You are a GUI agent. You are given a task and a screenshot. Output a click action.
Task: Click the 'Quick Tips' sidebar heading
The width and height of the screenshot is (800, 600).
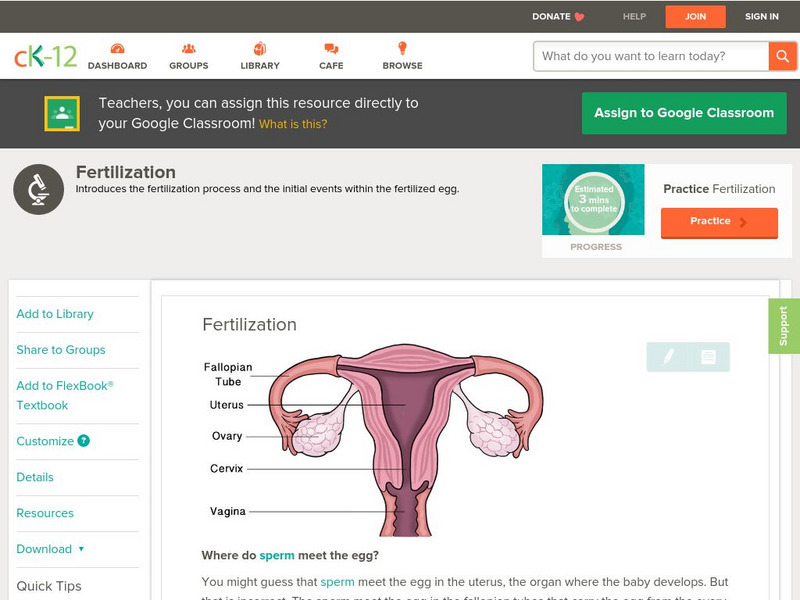pos(49,586)
